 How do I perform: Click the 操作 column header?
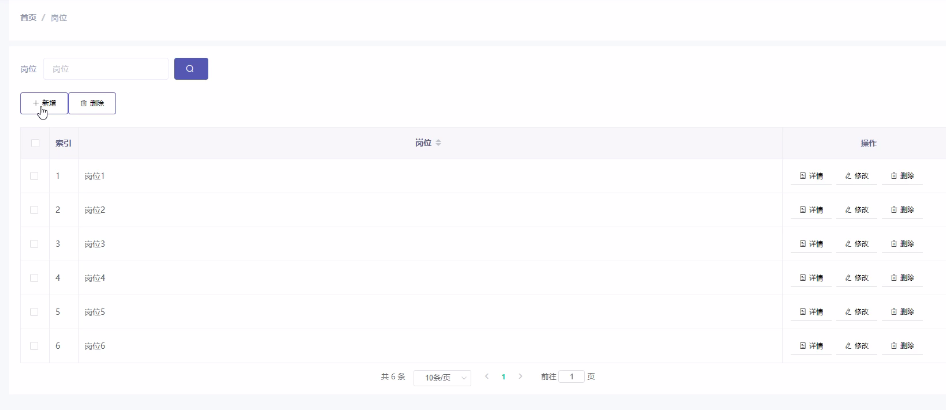coord(868,143)
